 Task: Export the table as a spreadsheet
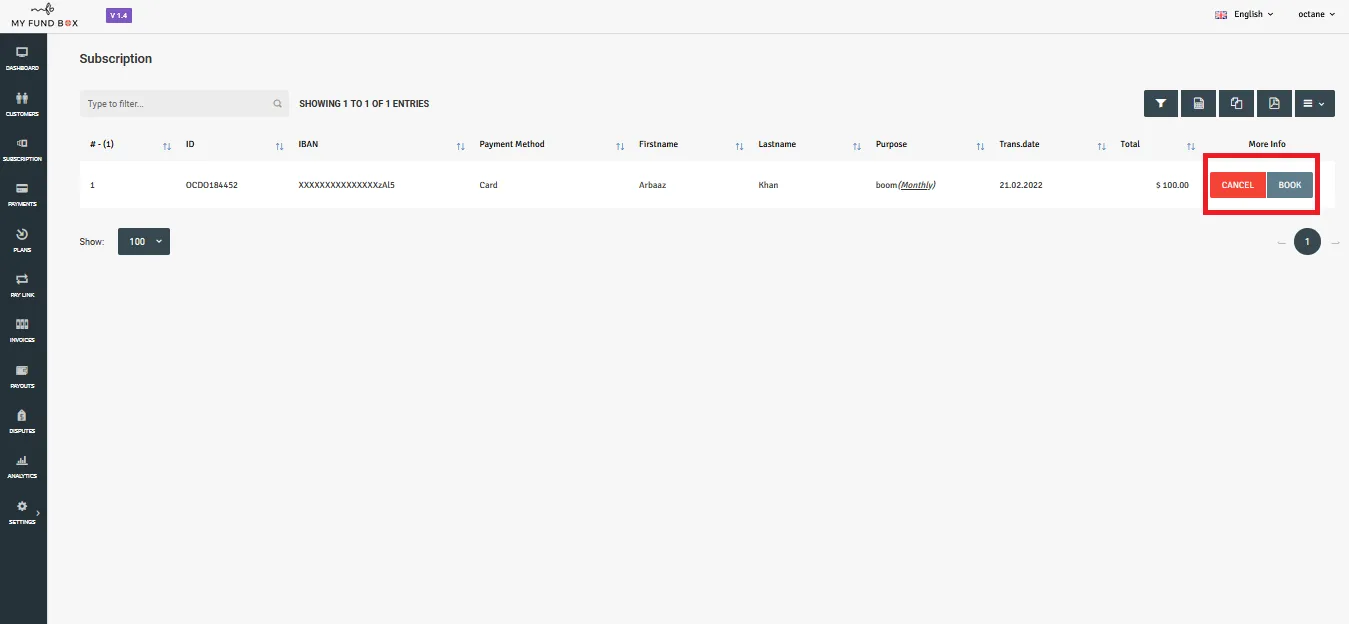tap(1198, 103)
